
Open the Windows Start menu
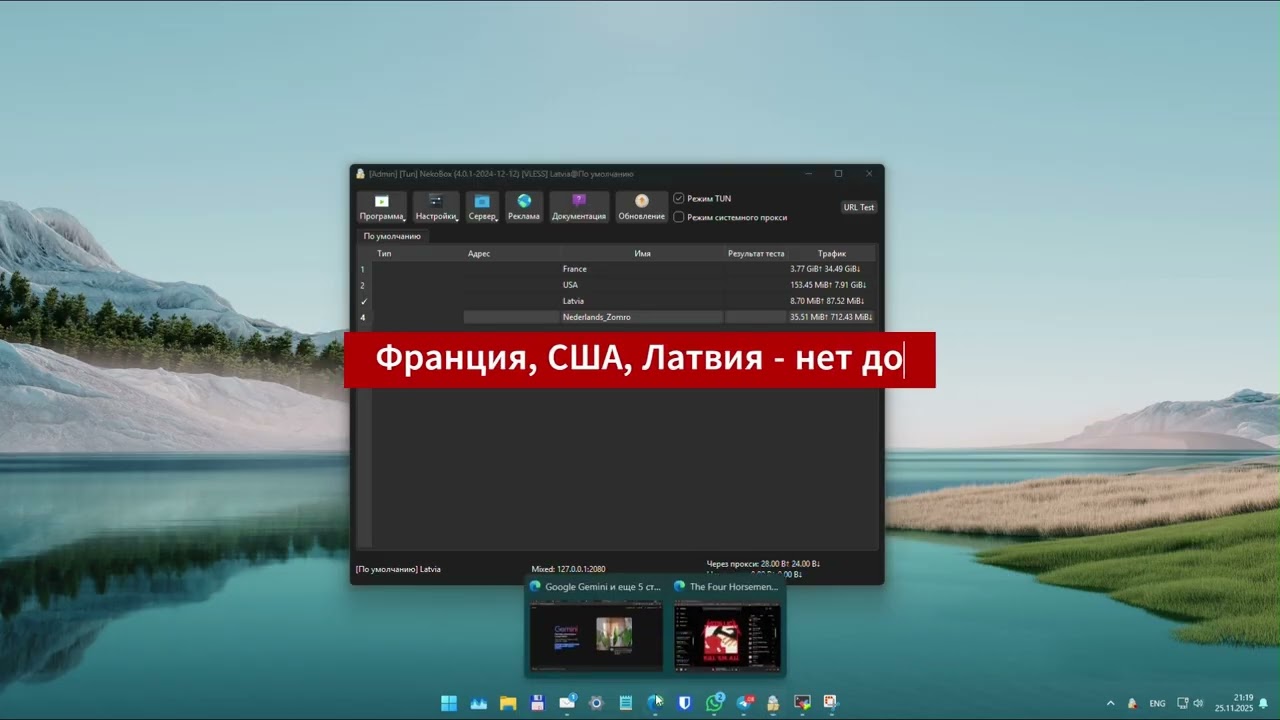449,703
